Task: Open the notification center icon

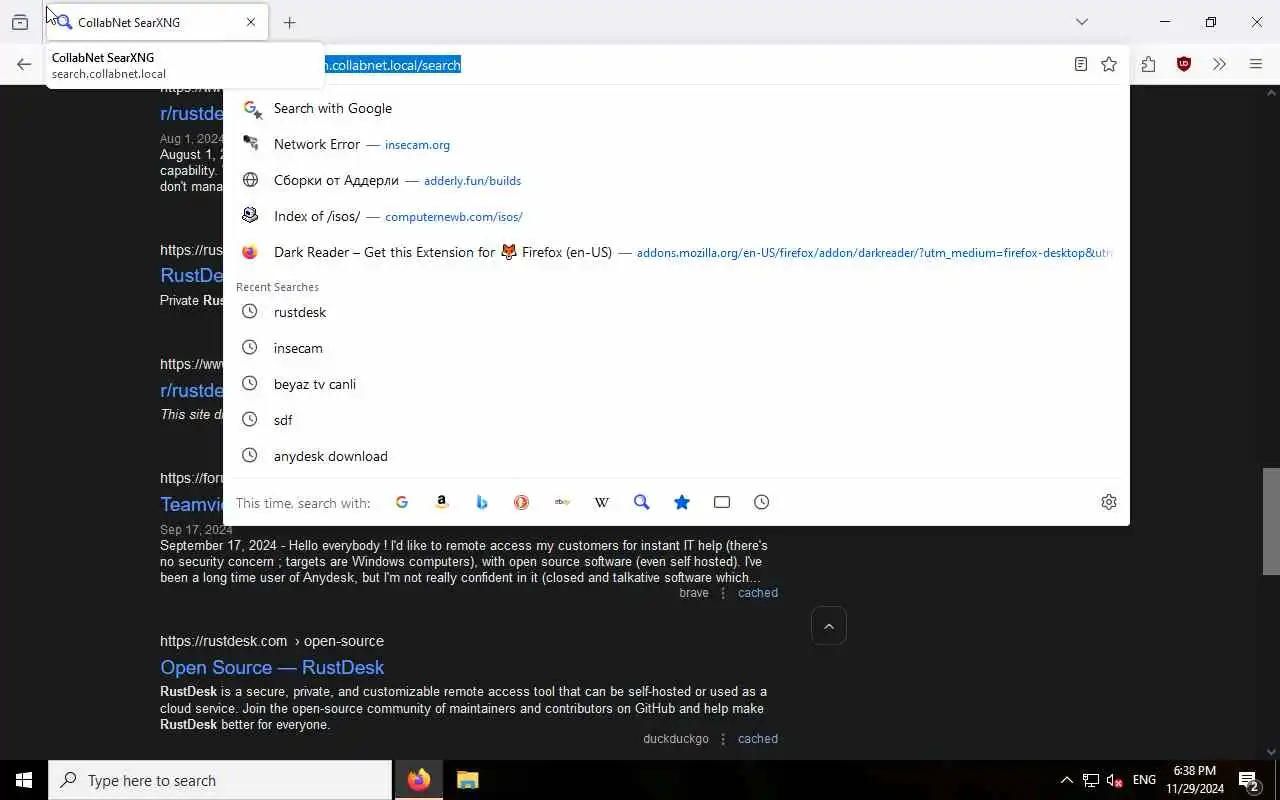Action: (x=1249, y=780)
